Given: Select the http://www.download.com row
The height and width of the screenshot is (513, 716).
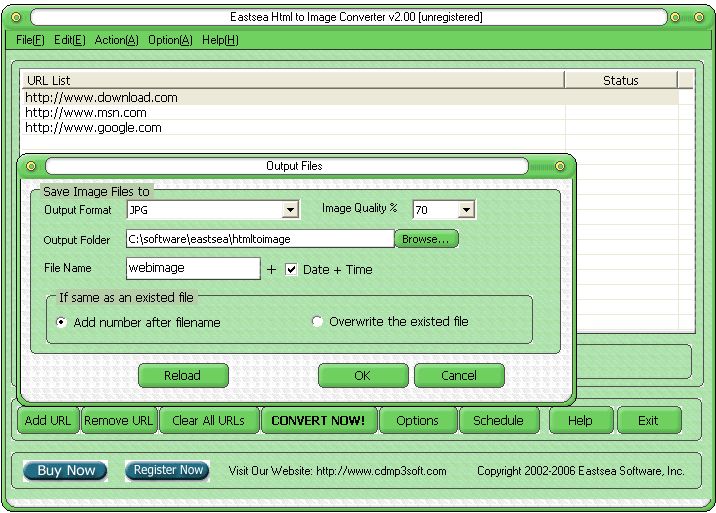Looking at the screenshot, I should (x=349, y=97).
